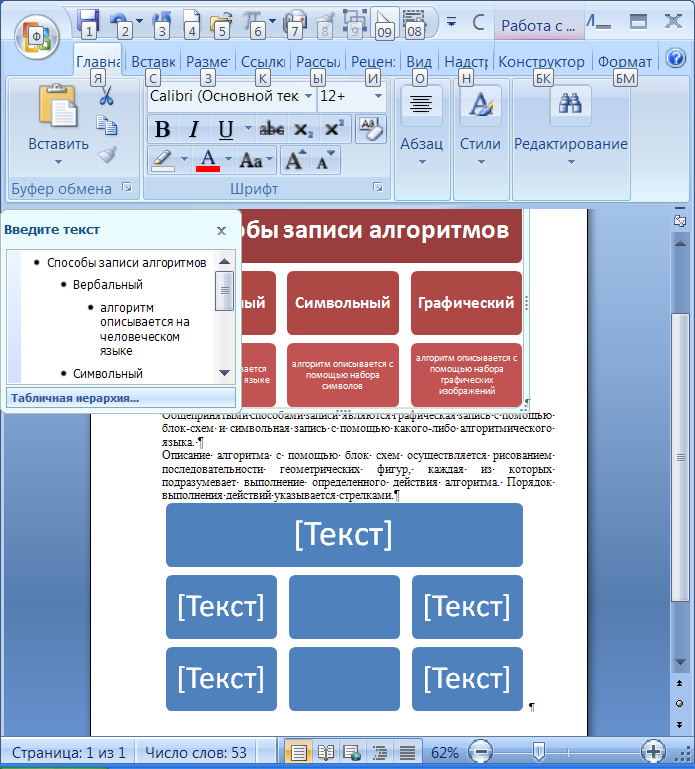Screen dimensions: 695x769
Task: Toggle Bold formatting
Action: click(162, 129)
